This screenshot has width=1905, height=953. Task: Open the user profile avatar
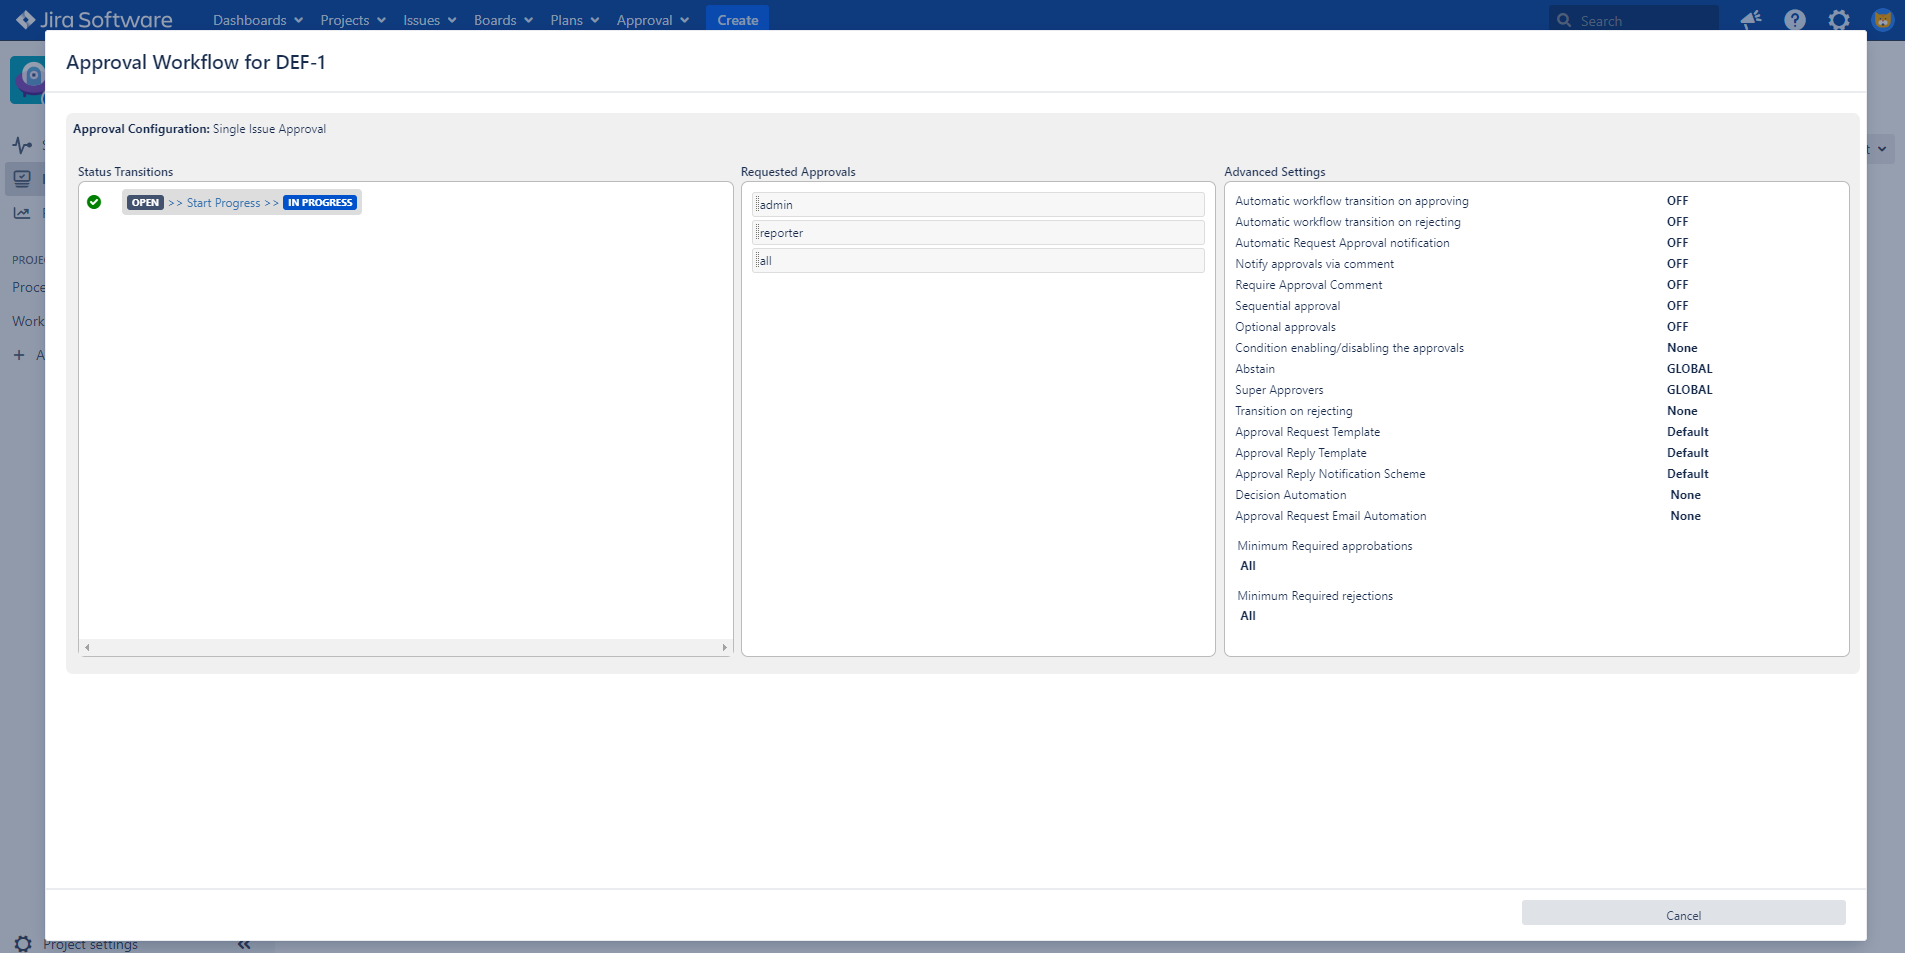click(1882, 19)
